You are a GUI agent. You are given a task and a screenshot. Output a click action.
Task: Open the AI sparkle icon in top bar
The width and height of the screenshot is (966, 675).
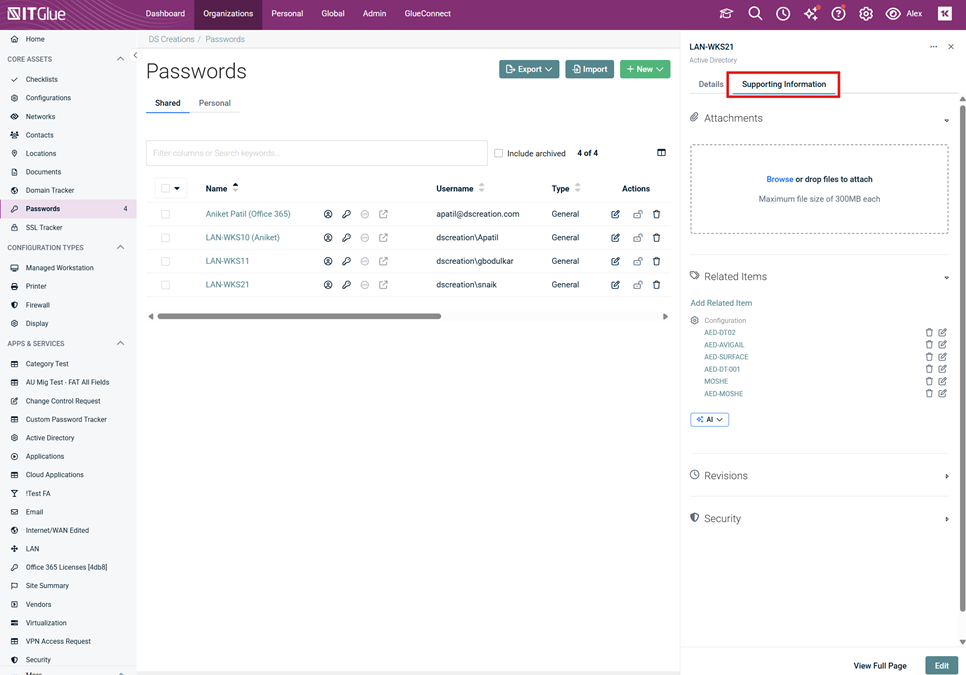click(811, 14)
